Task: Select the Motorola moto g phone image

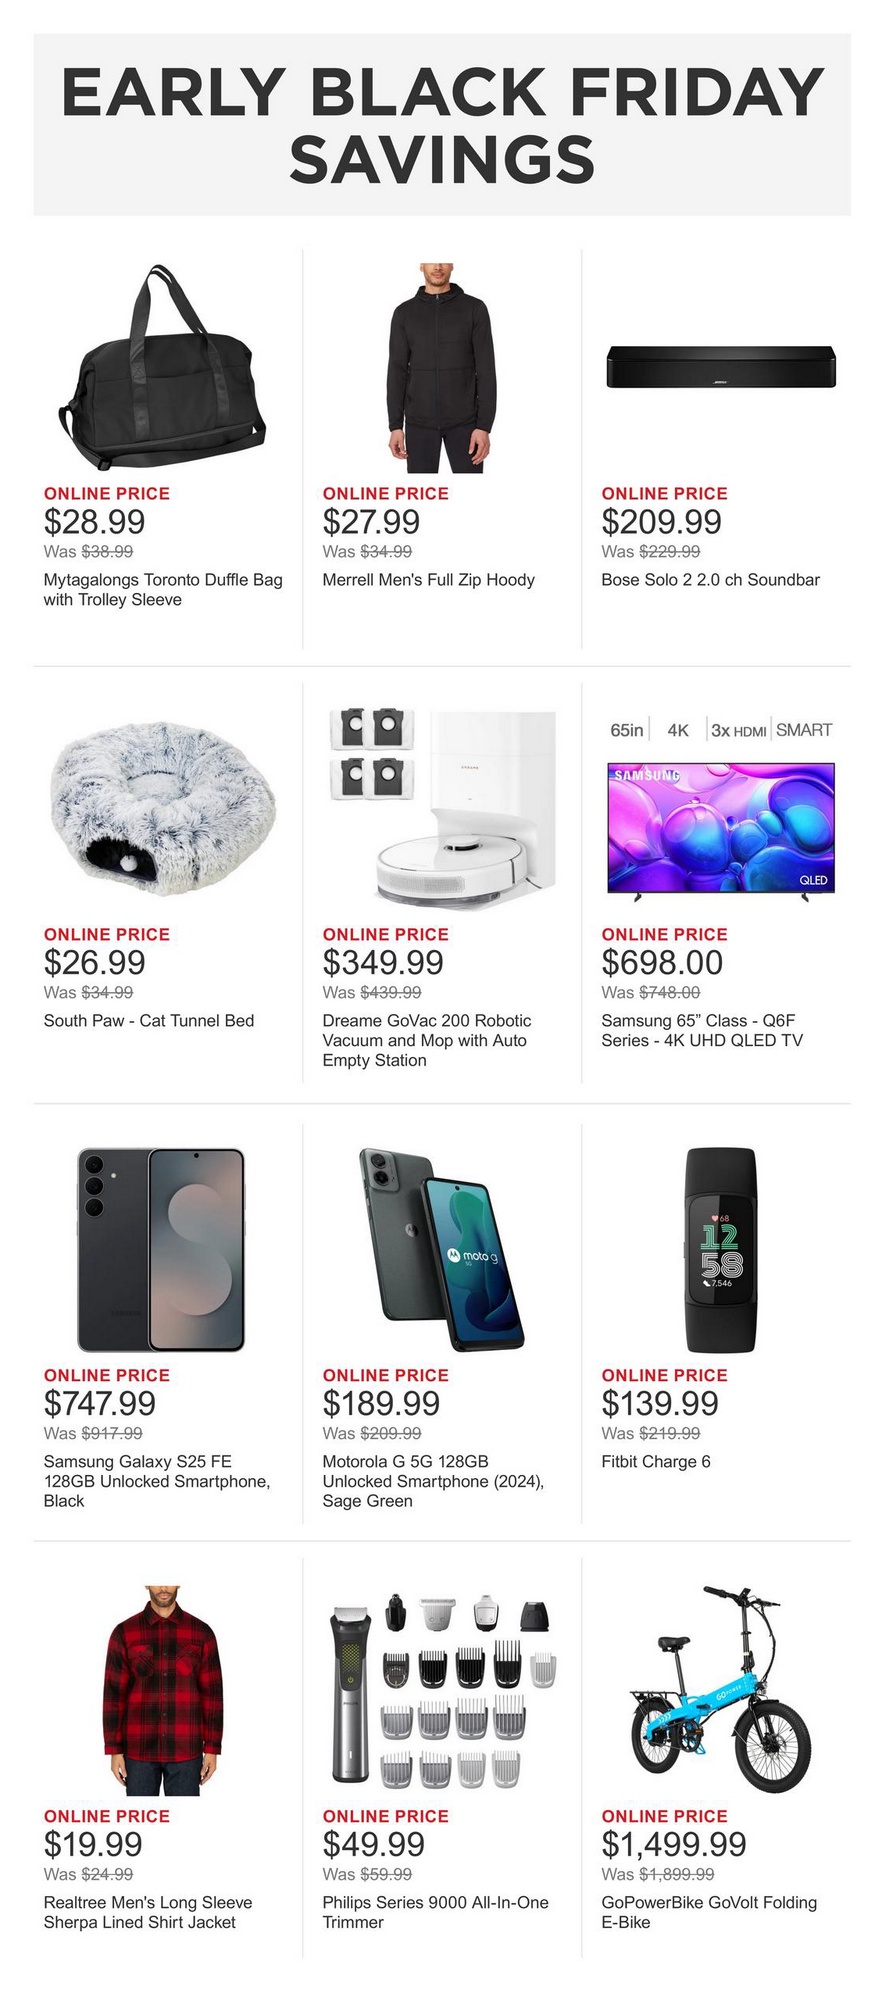Action: point(441,1250)
